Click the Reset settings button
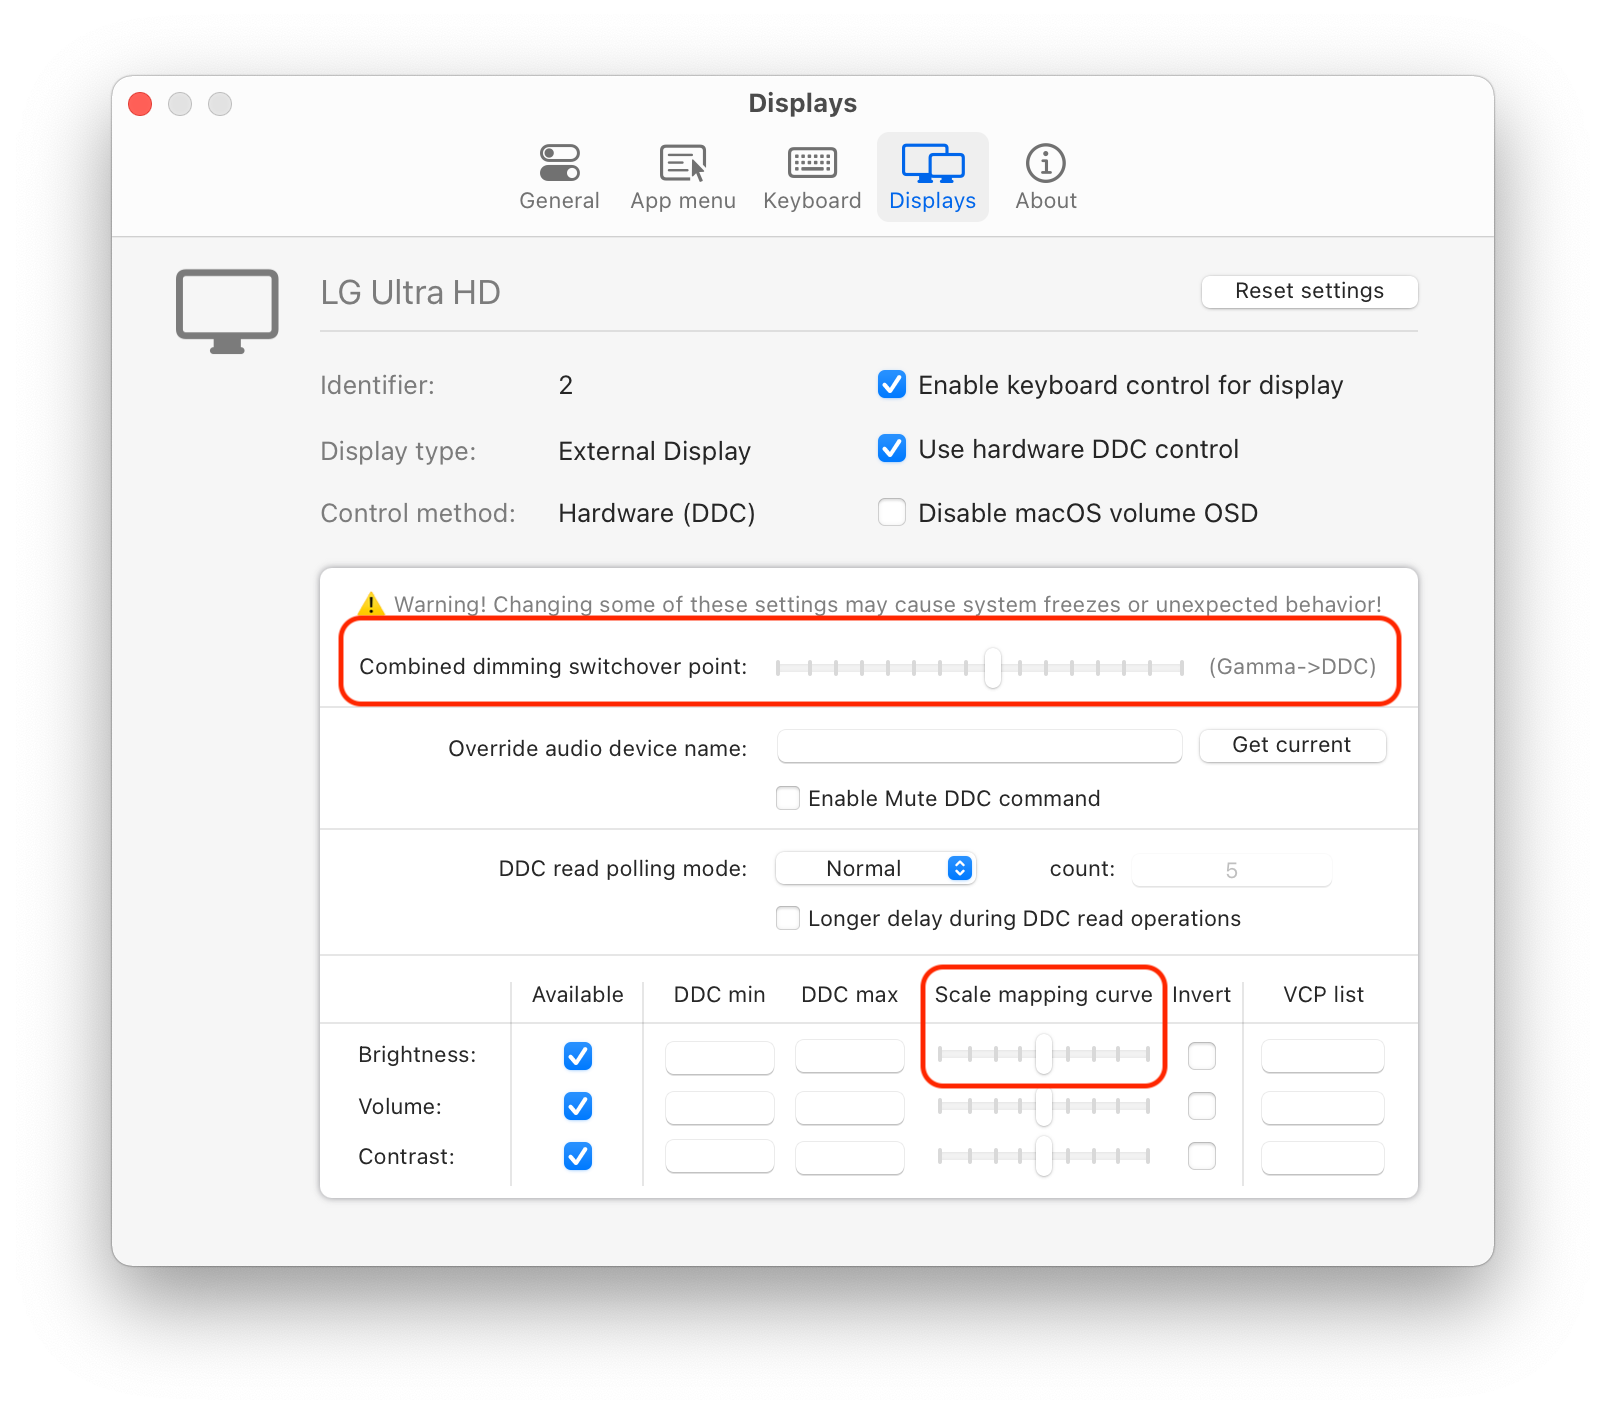1606x1414 pixels. (x=1308, y=291)
